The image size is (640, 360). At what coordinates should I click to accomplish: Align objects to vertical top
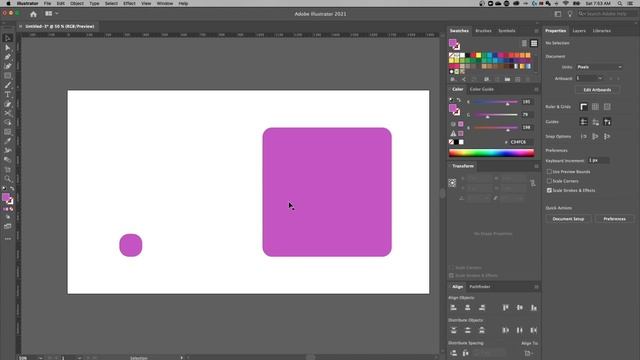[x=506, y=308]
